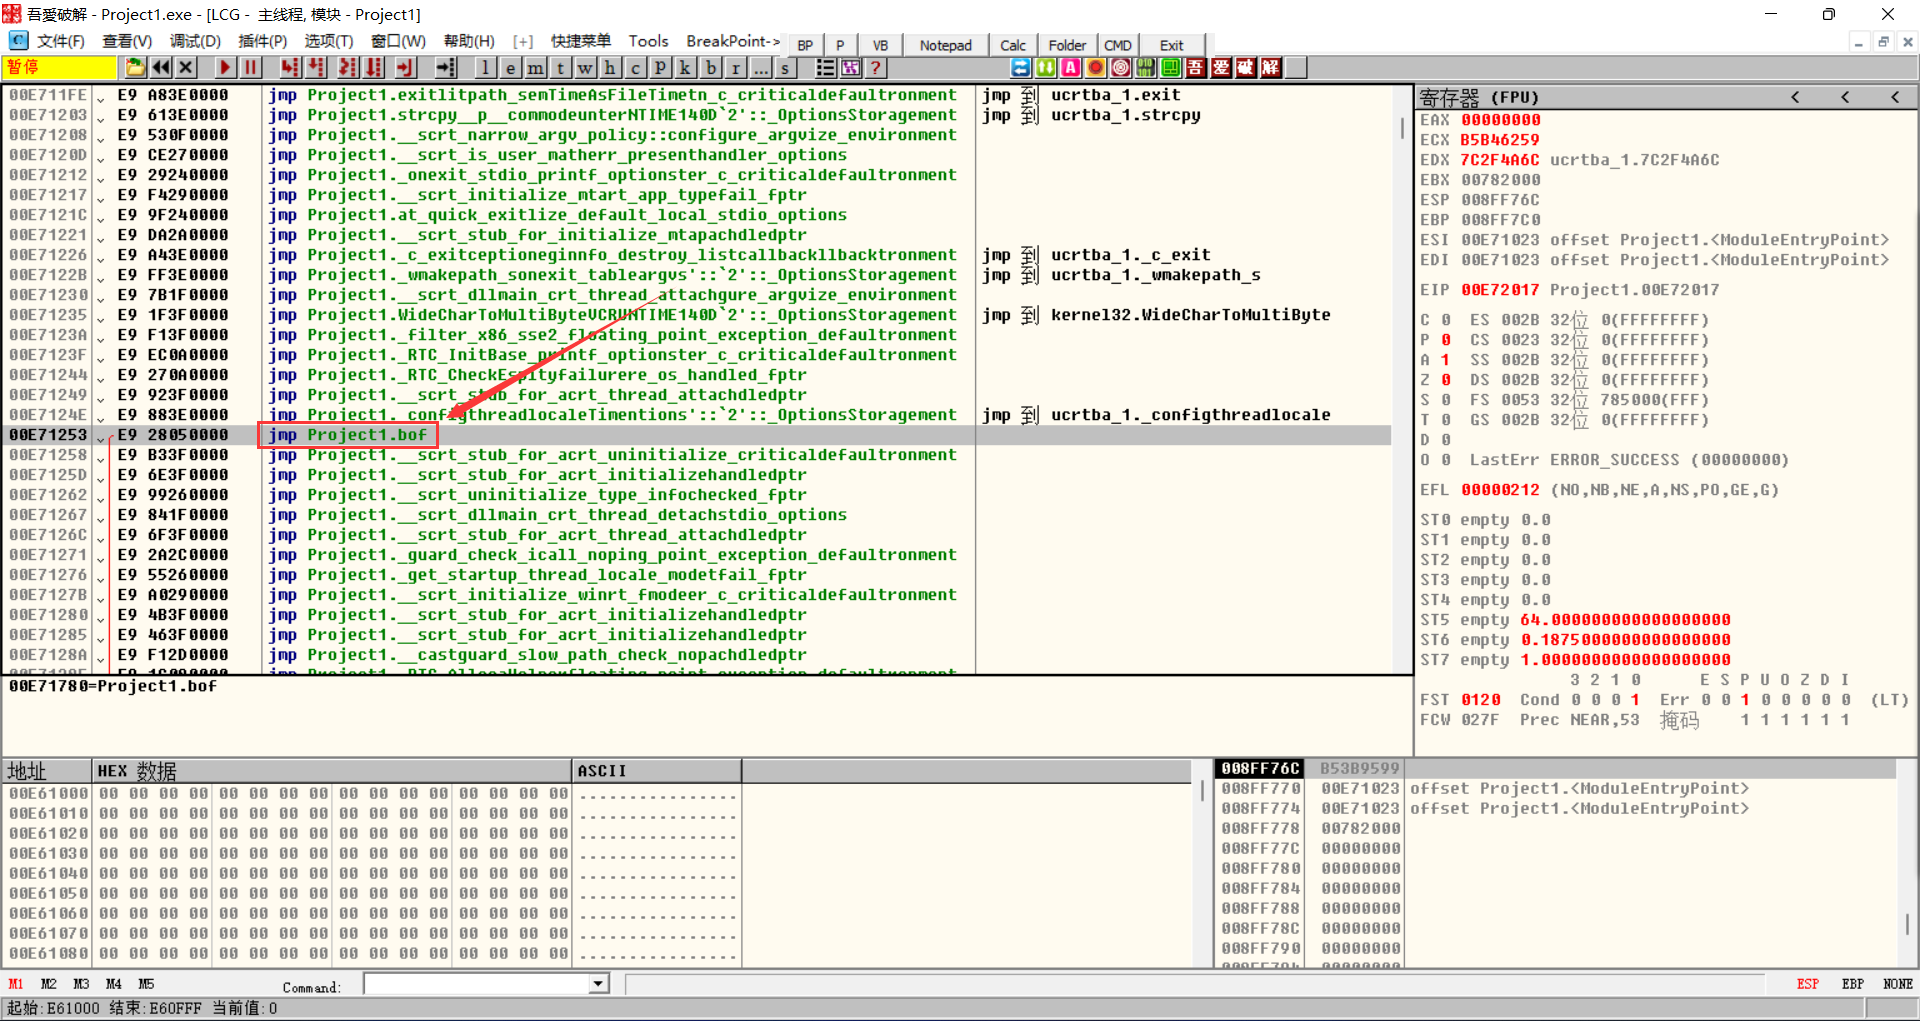Open the 快捷菜单 shortcut menu
Screen dimensions: 1920x1021
tap(580, 41)
